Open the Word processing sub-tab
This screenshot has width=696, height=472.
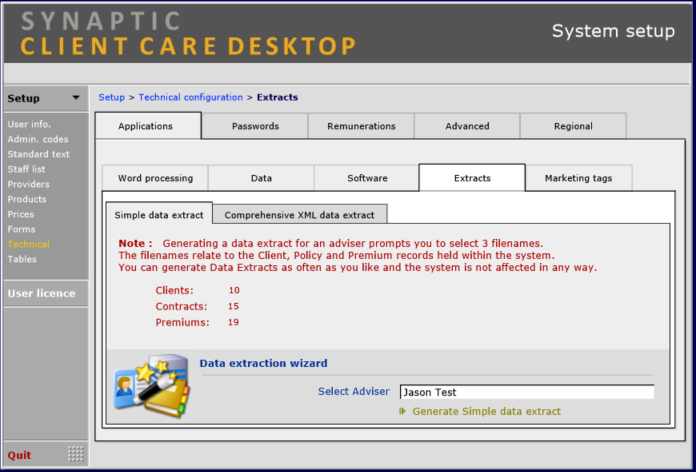[155, 178]
